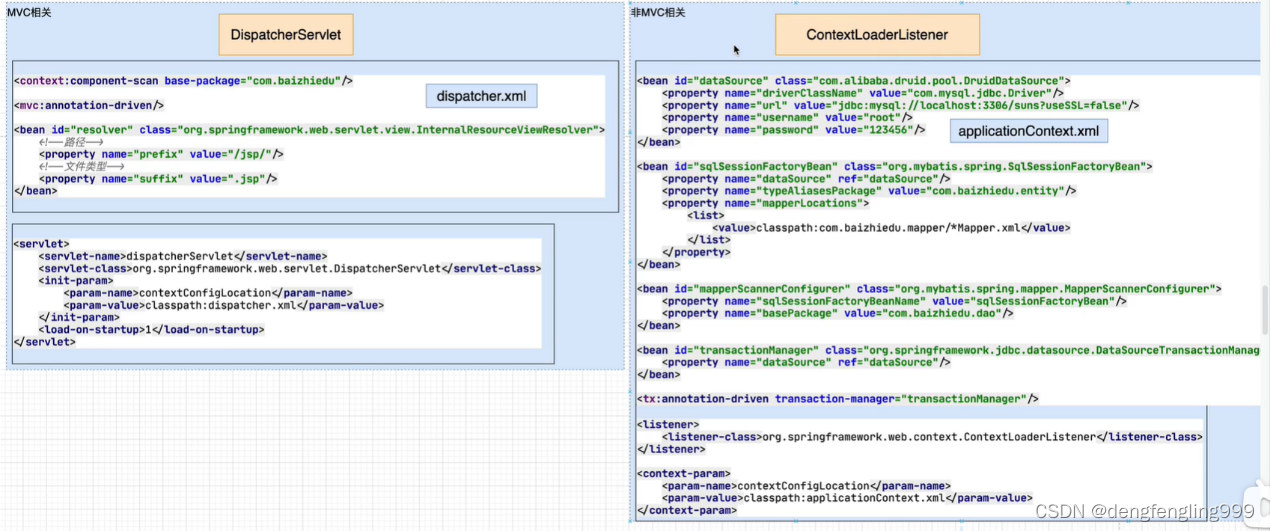1270x531 pixels.
Task: Select the ContextLoaderListener orange box
Action: point(877,35)
